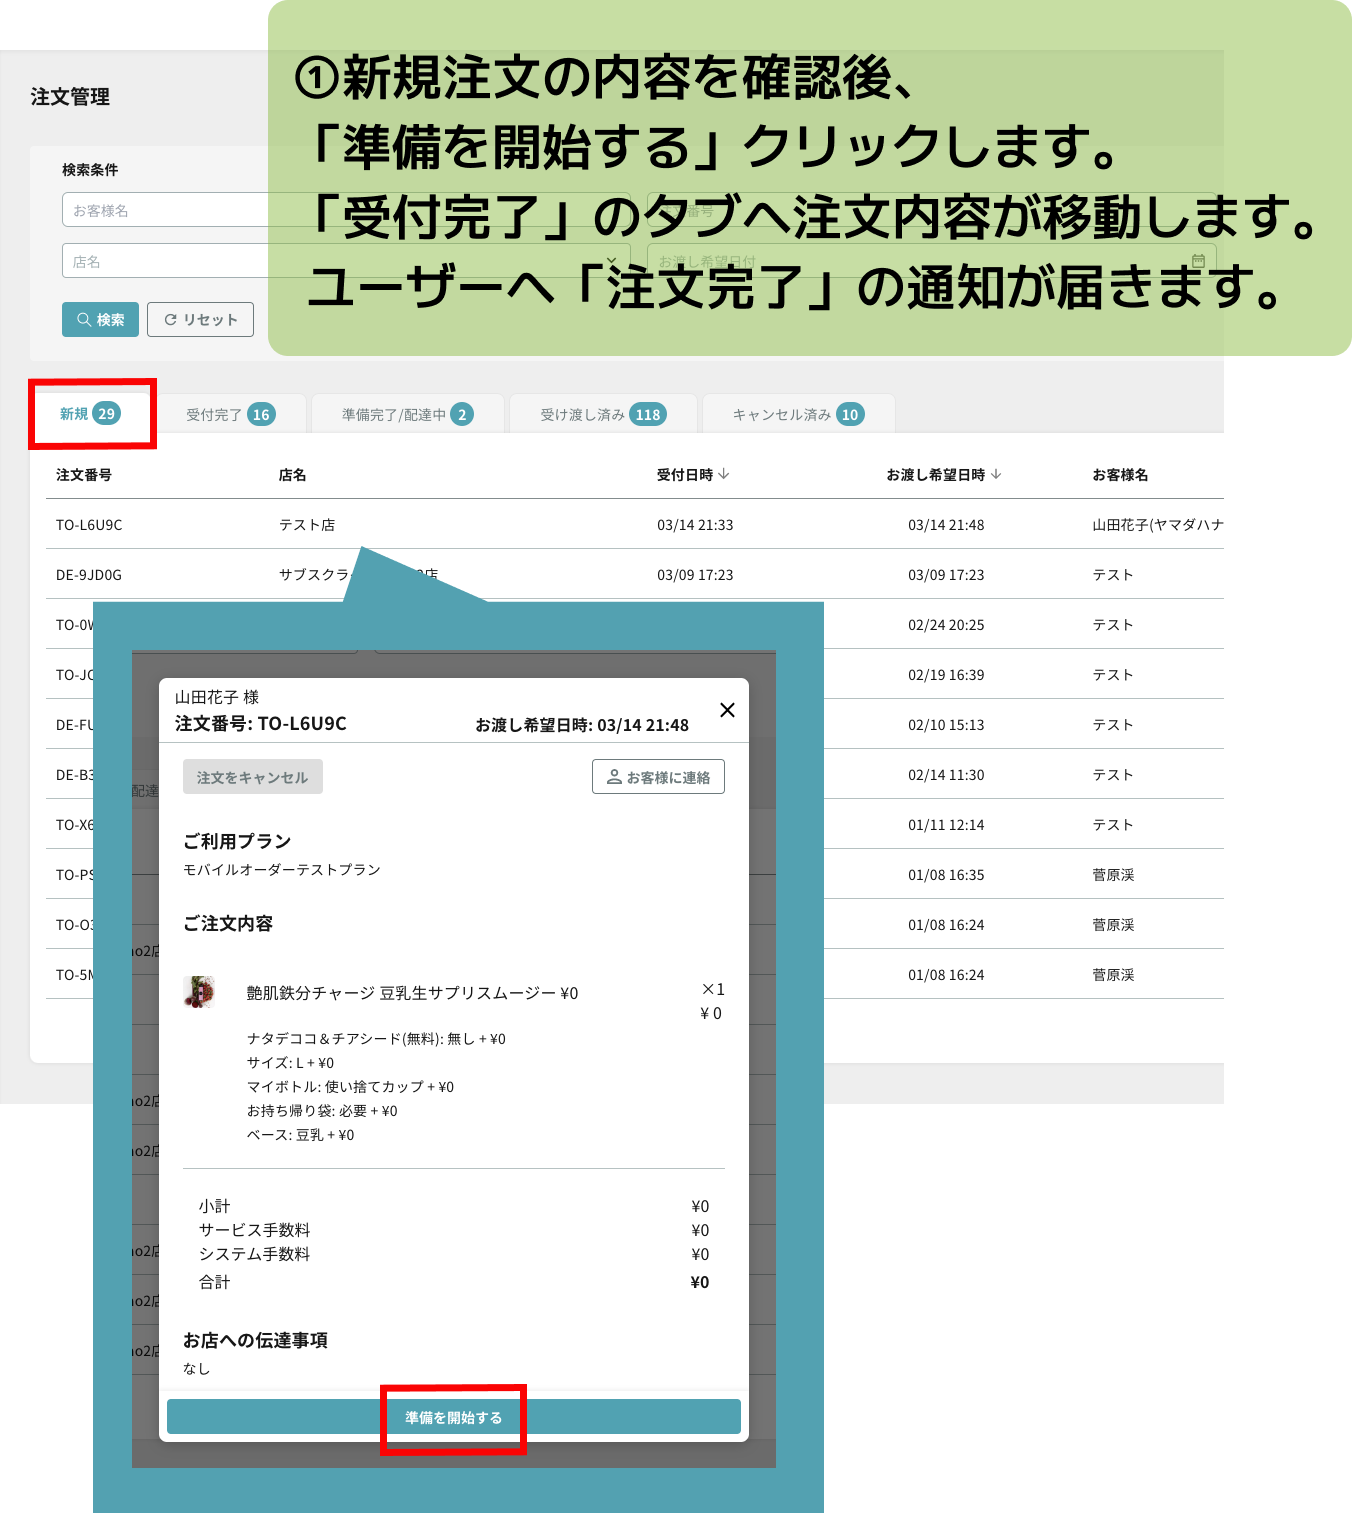
Task: Click お渡し希望日時 02/14 11:30 cell
Action: pyautogui.click(x=946, y=775)
